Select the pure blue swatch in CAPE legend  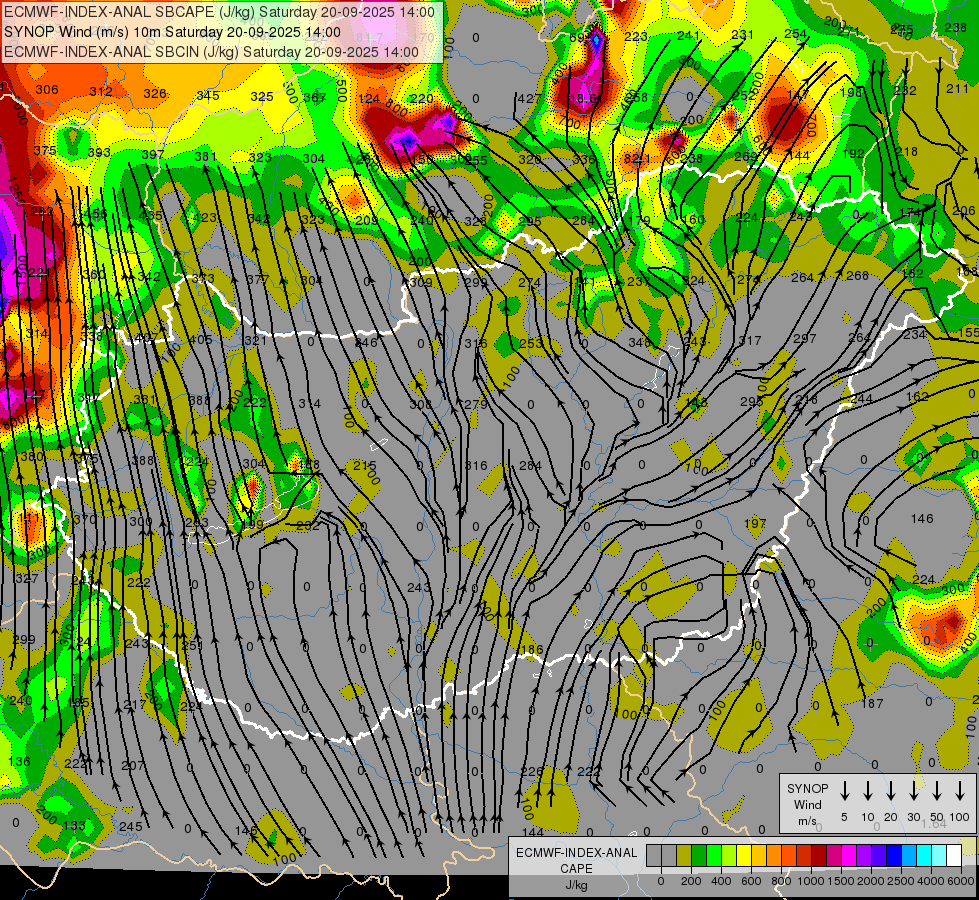click(895, 855)
